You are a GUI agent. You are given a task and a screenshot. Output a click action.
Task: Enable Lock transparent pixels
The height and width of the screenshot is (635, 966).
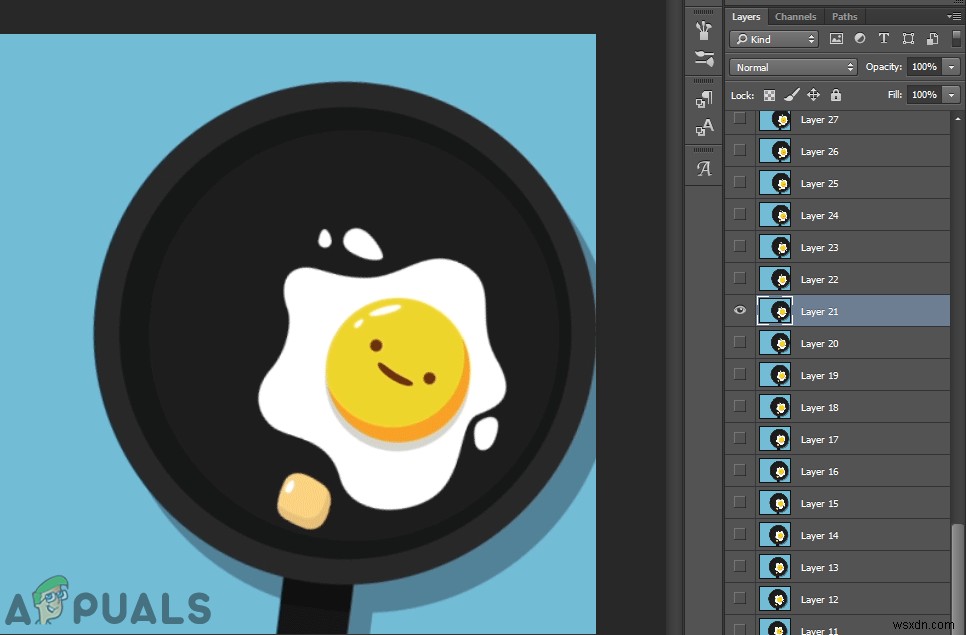pos(769,95)
